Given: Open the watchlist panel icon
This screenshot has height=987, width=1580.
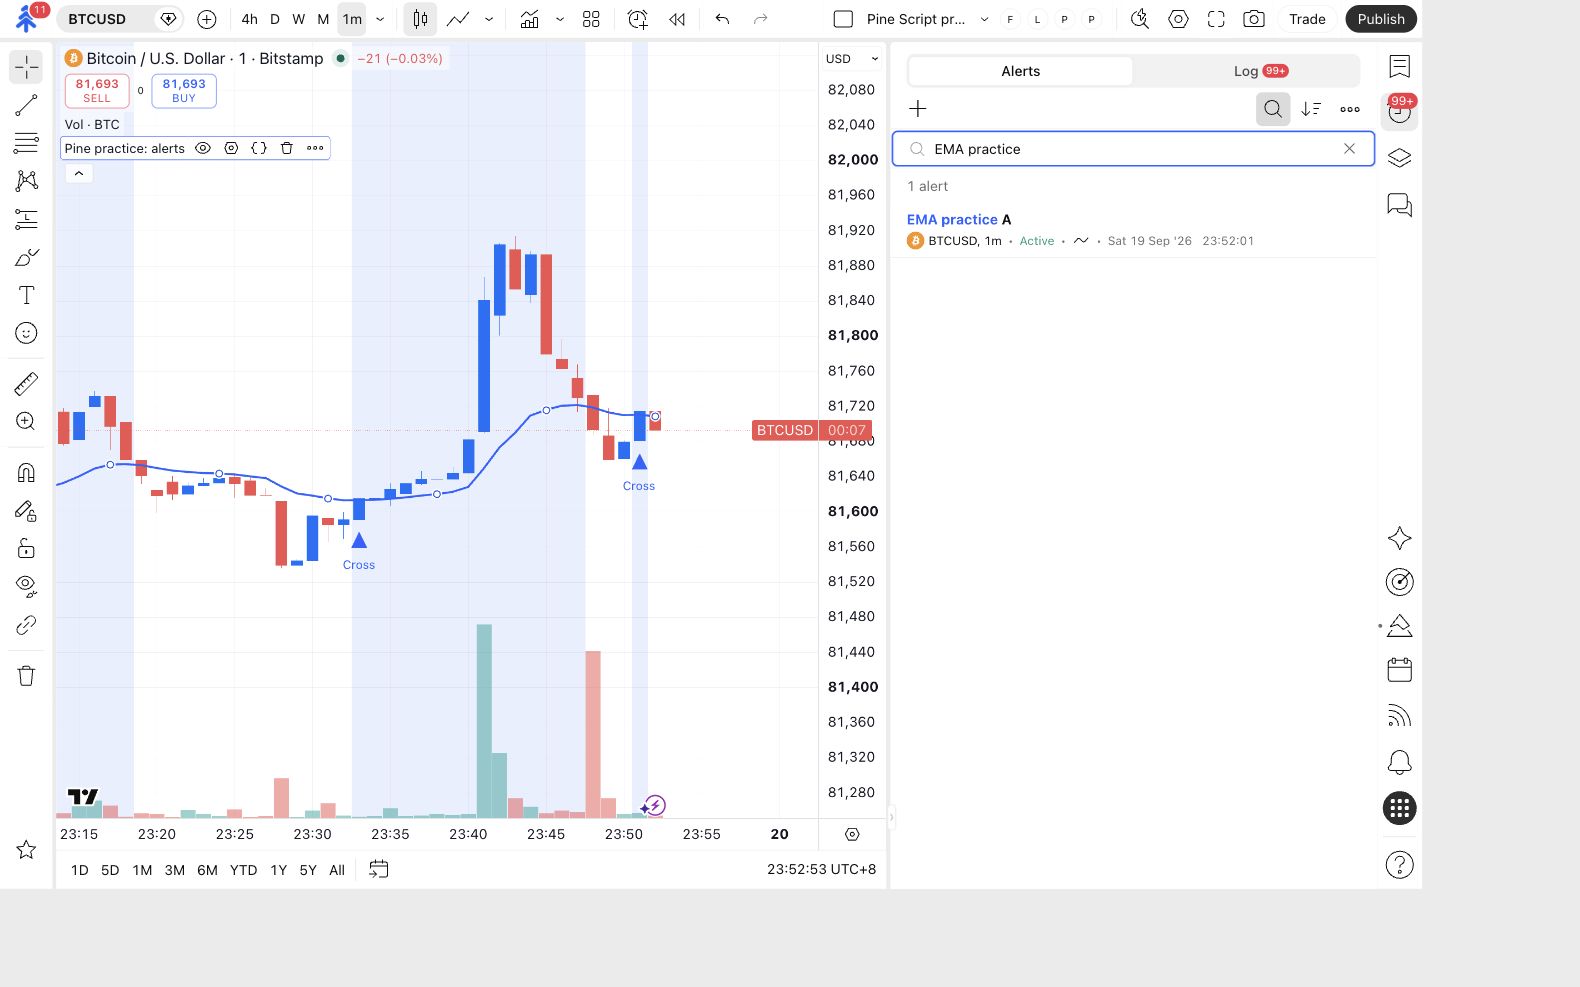Looking at the screenshot, I should point(1400,66).
